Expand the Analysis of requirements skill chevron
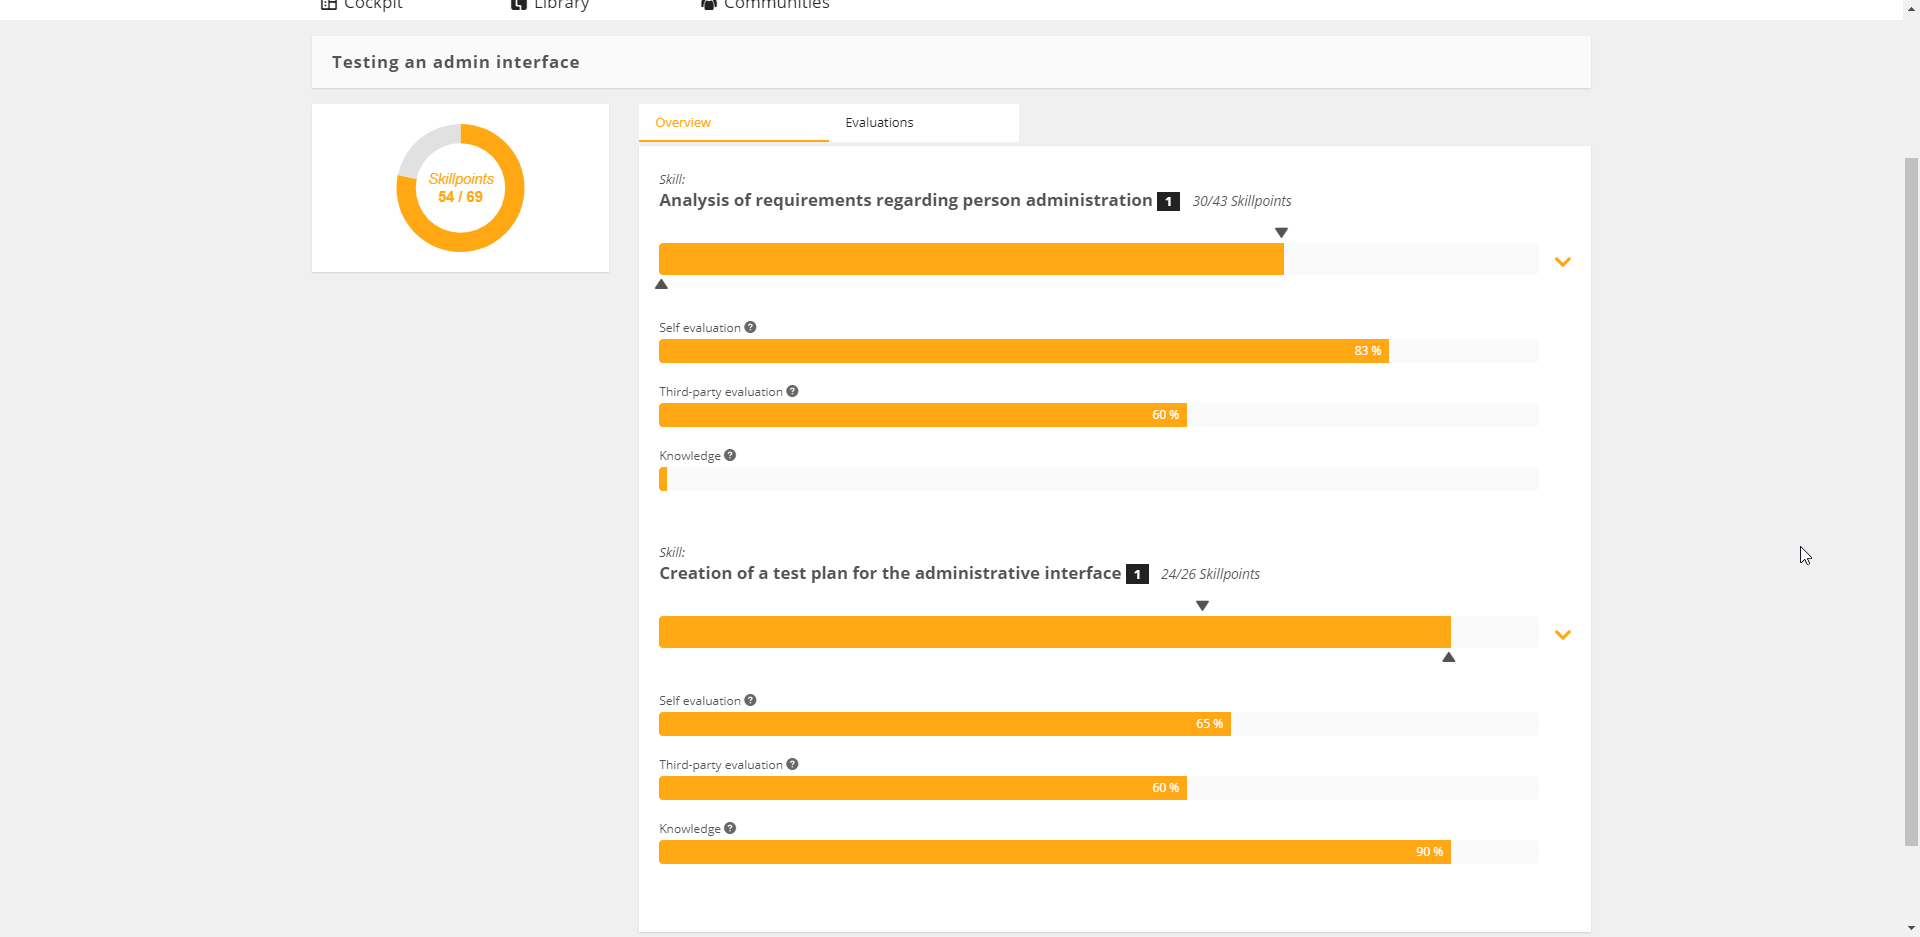Screen dimensions: 1920x937 click(1562, 262)
